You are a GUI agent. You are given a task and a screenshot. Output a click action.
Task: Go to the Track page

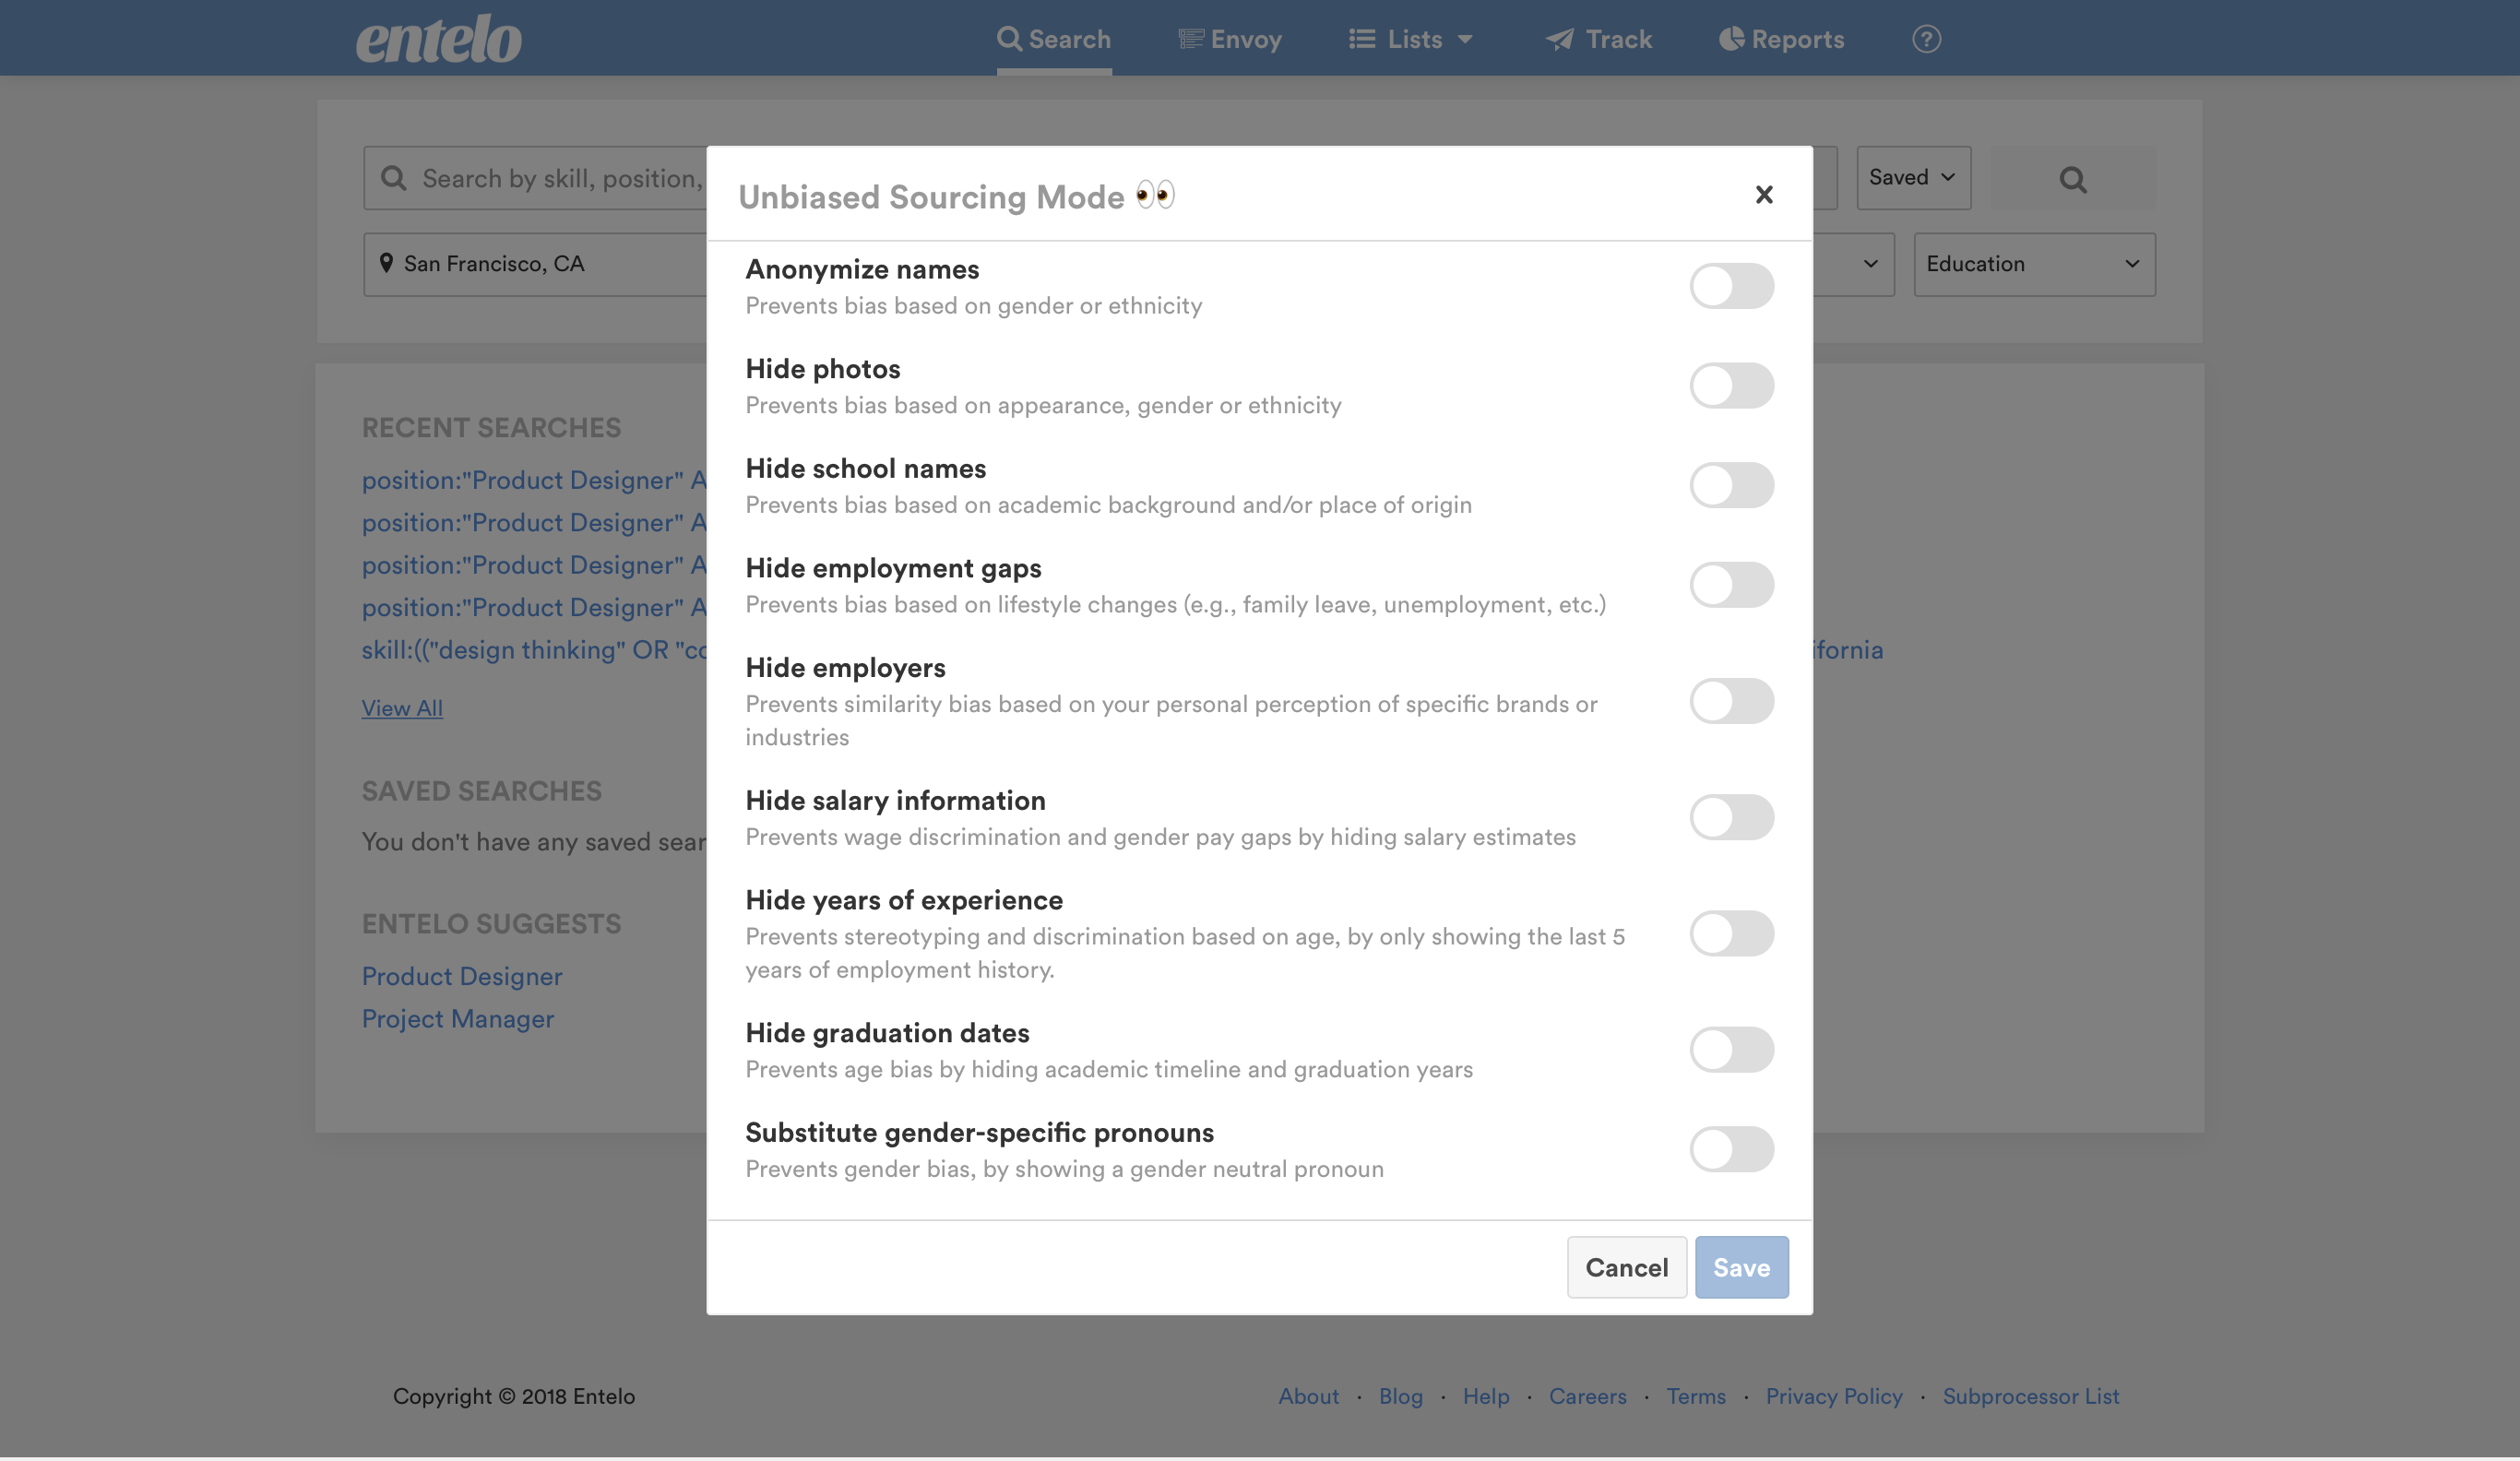point(1599,39)
